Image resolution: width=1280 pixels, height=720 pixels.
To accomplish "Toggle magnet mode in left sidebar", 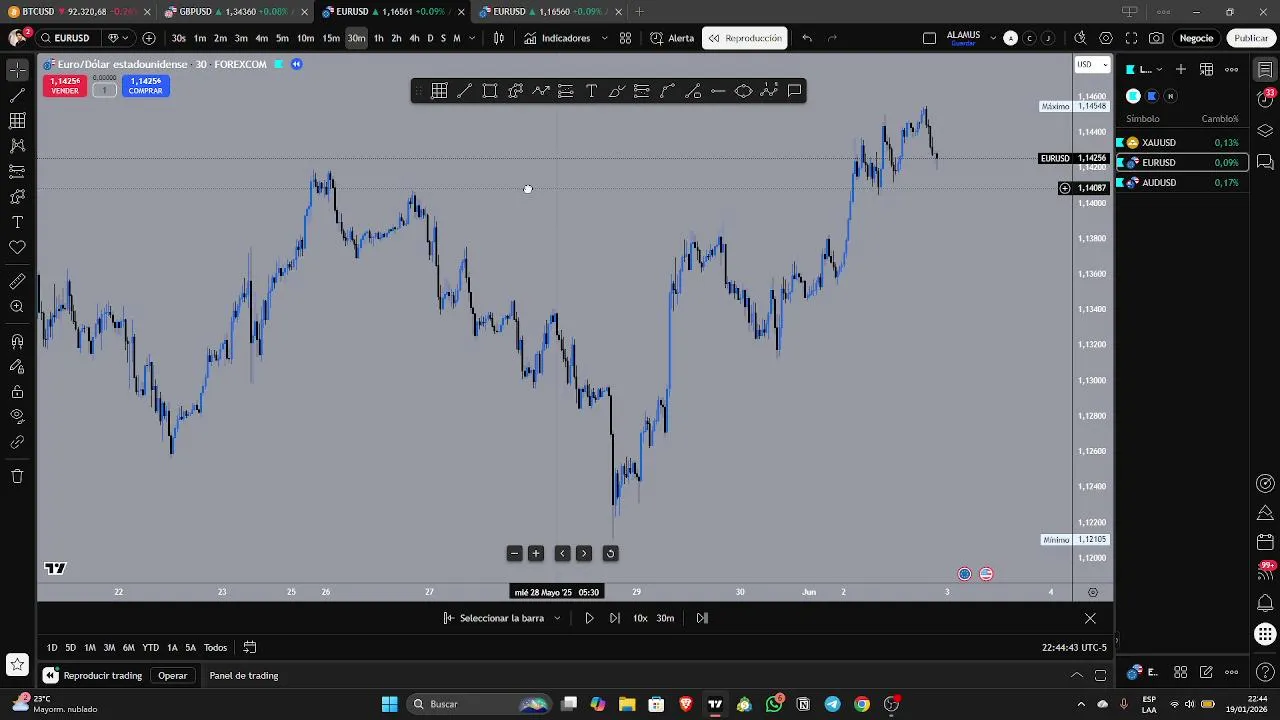I will [17, 341].
